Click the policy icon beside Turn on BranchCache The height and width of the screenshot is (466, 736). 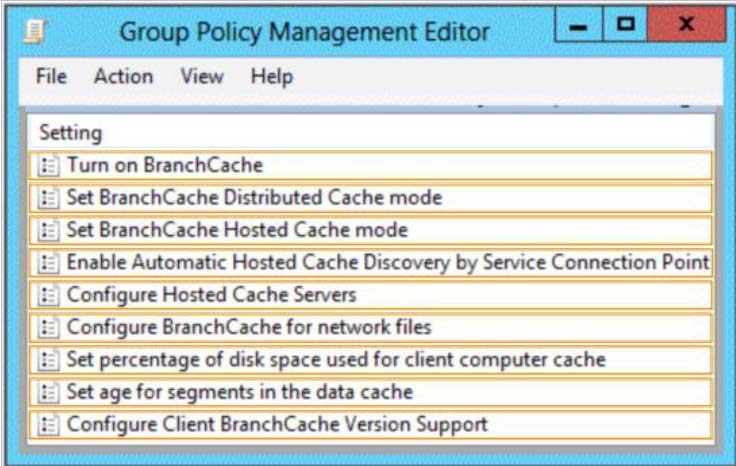[x=49, y=166]
